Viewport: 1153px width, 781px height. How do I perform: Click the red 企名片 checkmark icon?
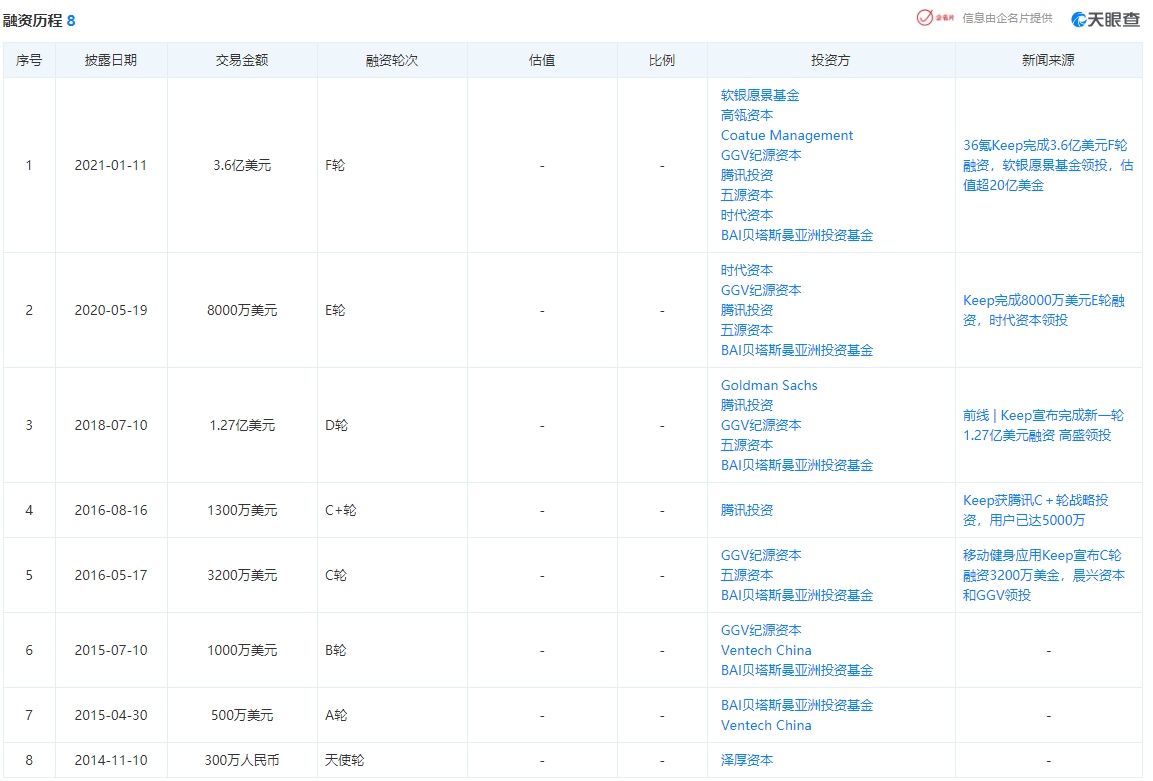pyautogui.click(x=924, y=18)
